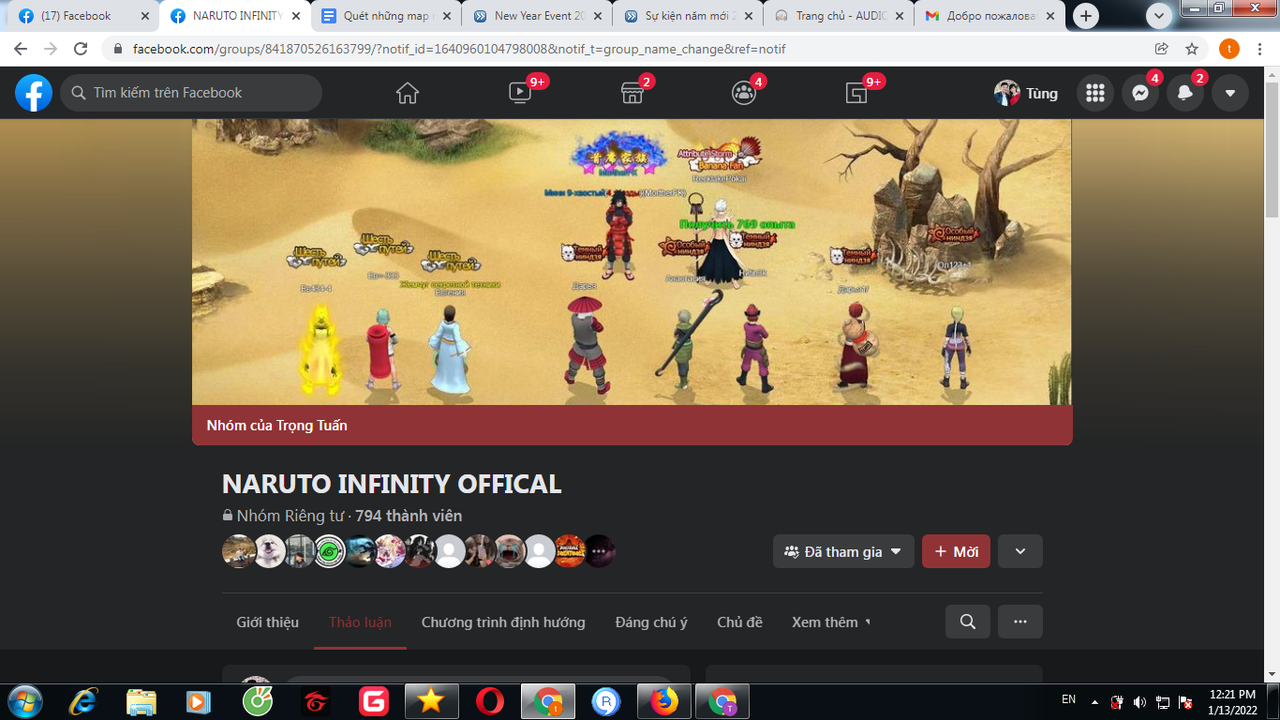Viewport: 1280px width, 720px height.
Task: Click the 794 thành viên link
Action: (x=409, y=516)
